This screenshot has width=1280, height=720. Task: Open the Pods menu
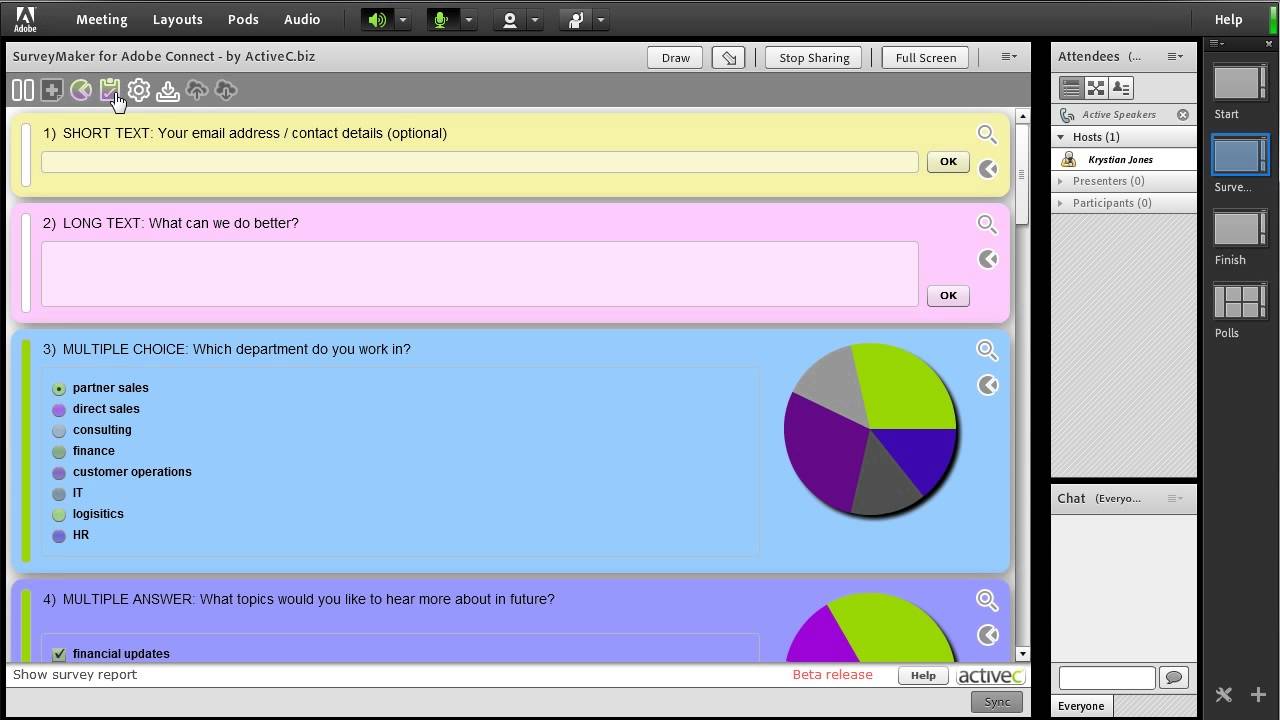tap(243, 19)
